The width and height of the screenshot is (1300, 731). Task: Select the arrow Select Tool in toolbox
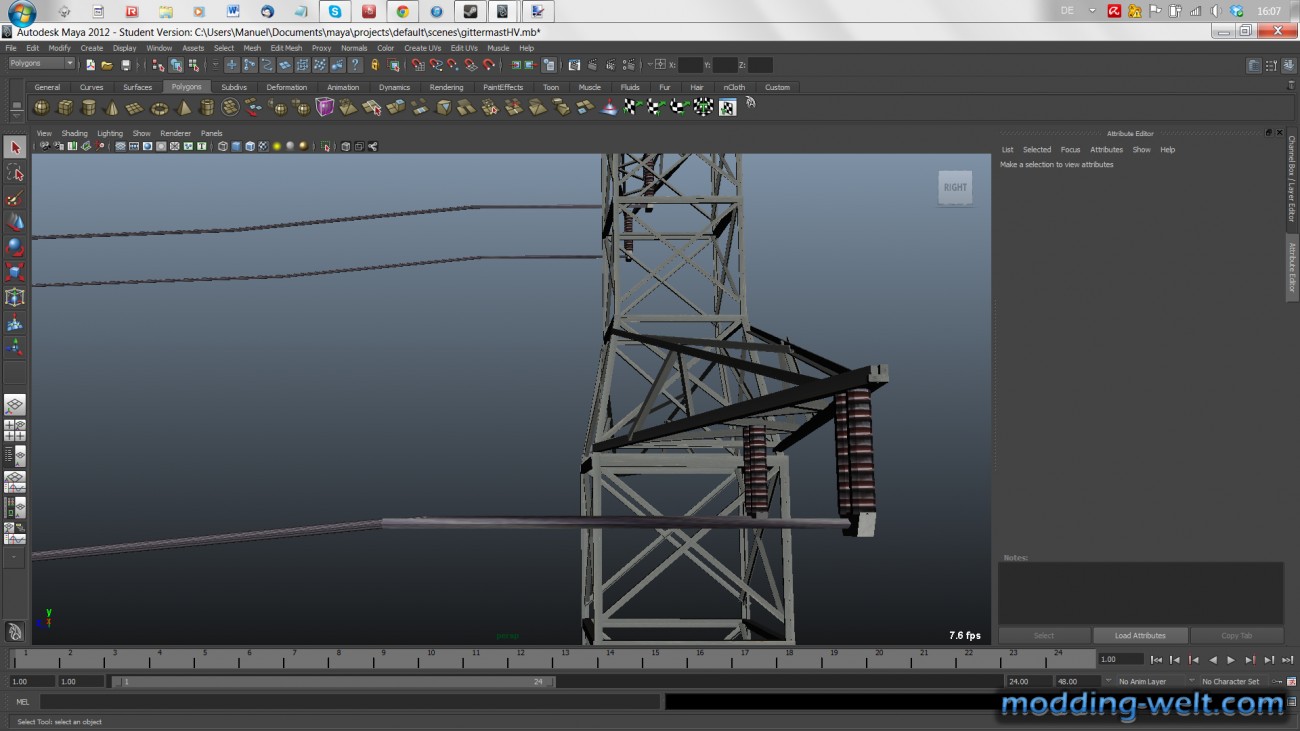click(15, 148)
